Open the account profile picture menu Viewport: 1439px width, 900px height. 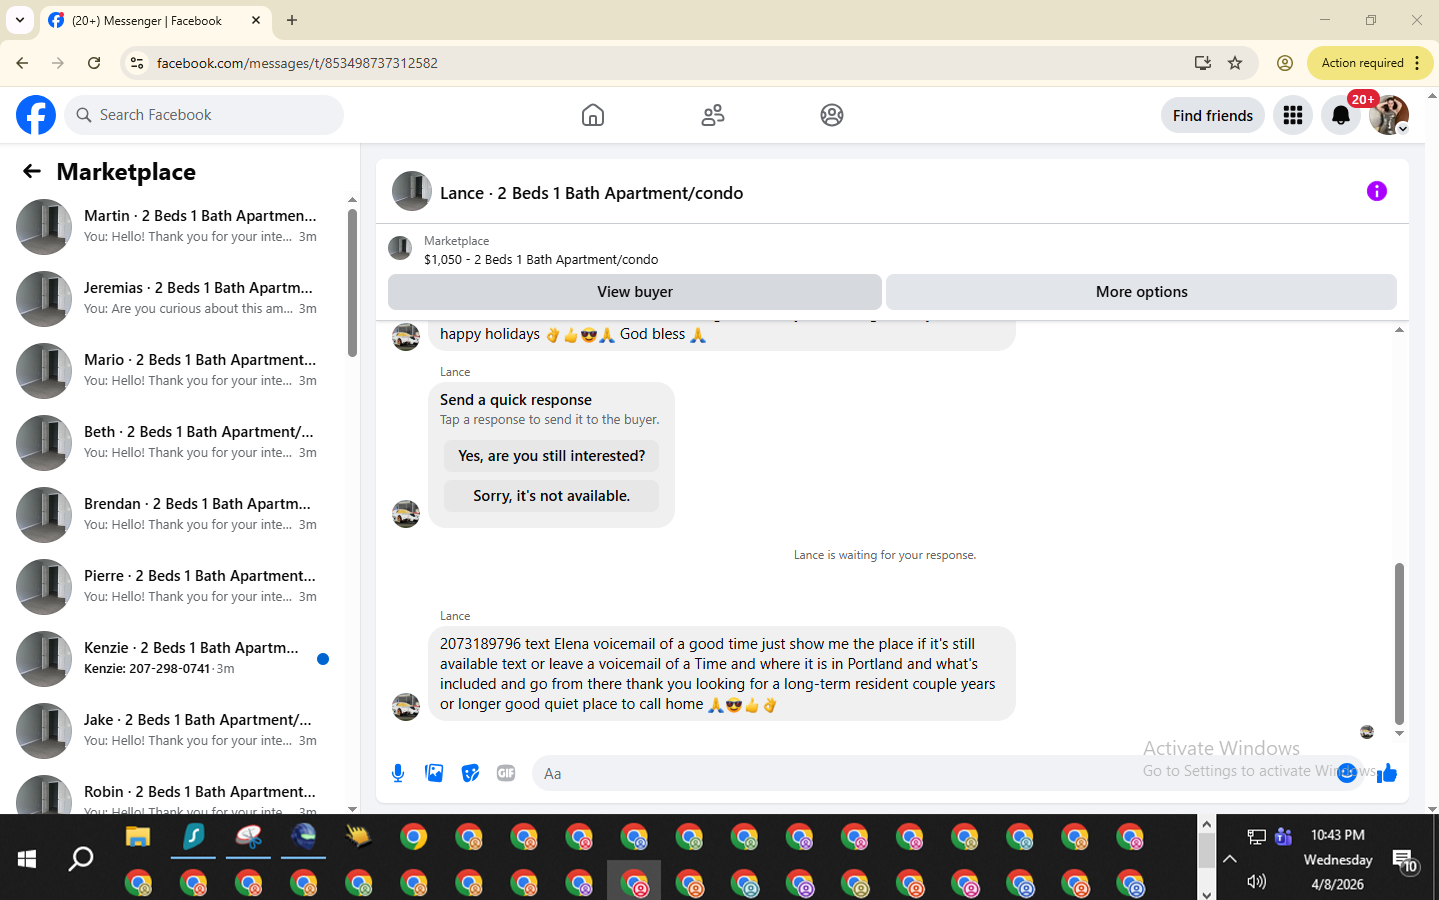click(1389, 115)
